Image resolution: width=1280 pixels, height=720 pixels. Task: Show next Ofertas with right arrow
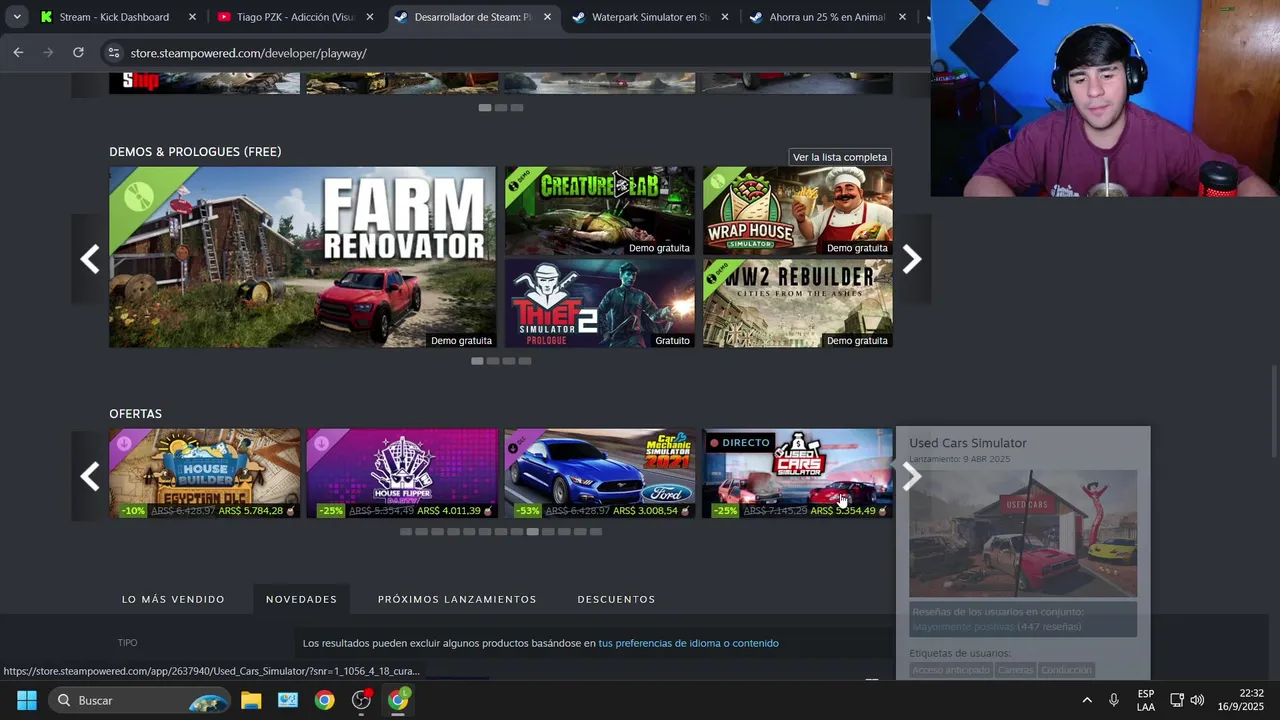912,476
